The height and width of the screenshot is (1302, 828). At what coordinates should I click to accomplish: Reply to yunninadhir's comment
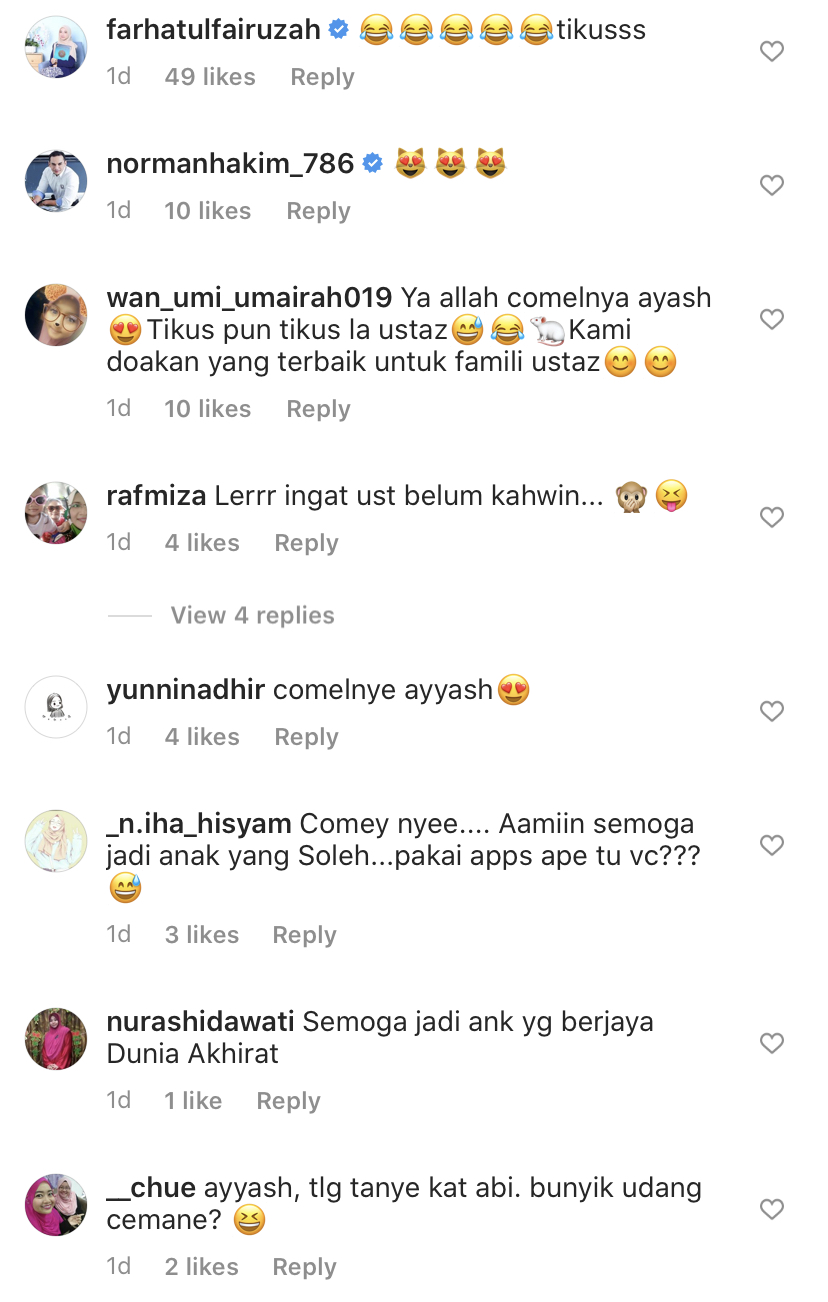(x=306, y=737)
